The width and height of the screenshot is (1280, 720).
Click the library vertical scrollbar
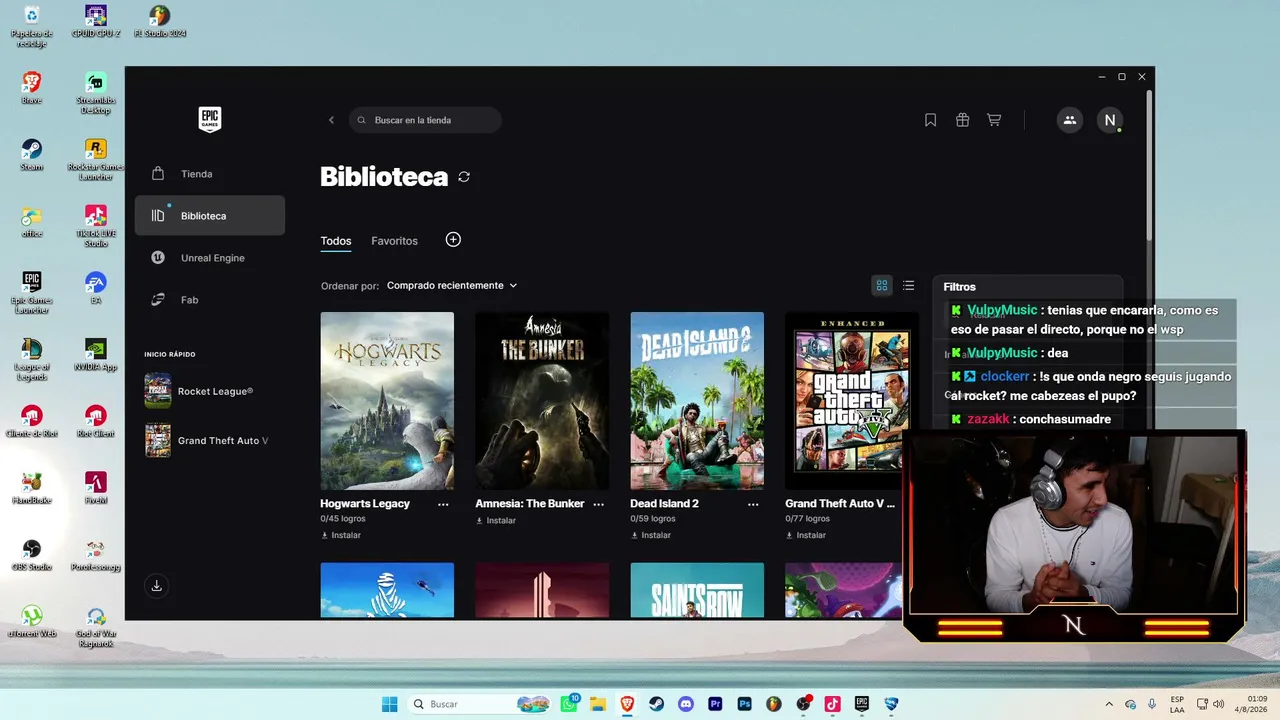click(1150, 166)
